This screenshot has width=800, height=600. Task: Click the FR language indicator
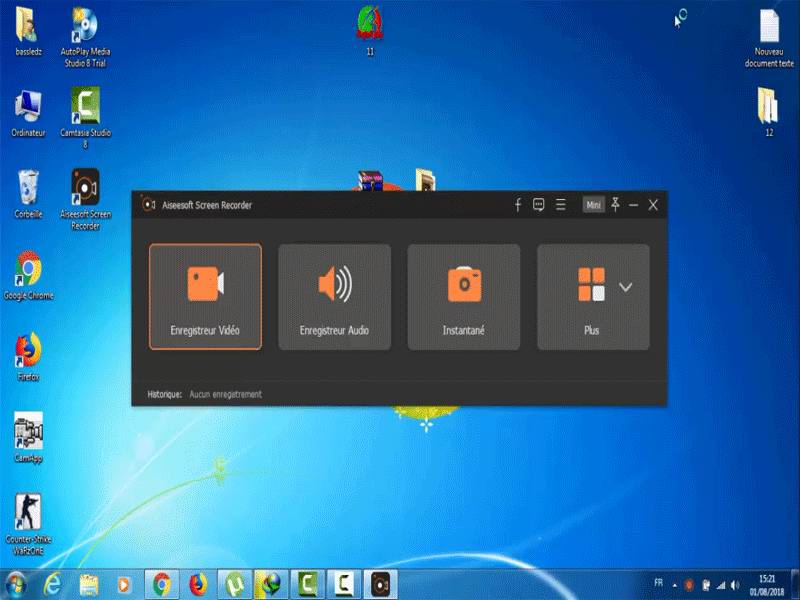tap(659, 583)
